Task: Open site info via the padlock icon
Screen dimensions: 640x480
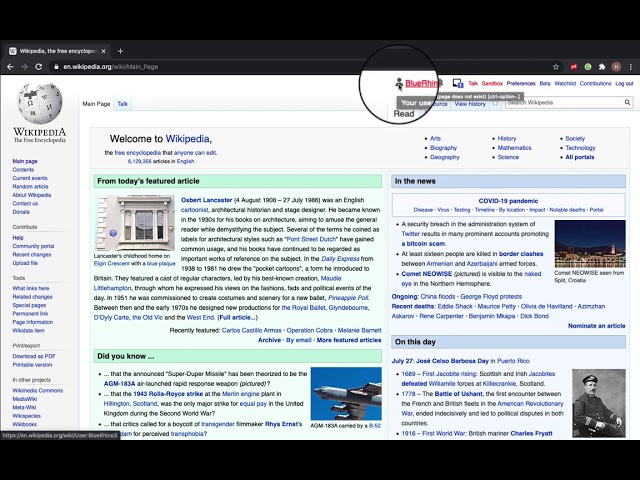Action: coord(56,67)
